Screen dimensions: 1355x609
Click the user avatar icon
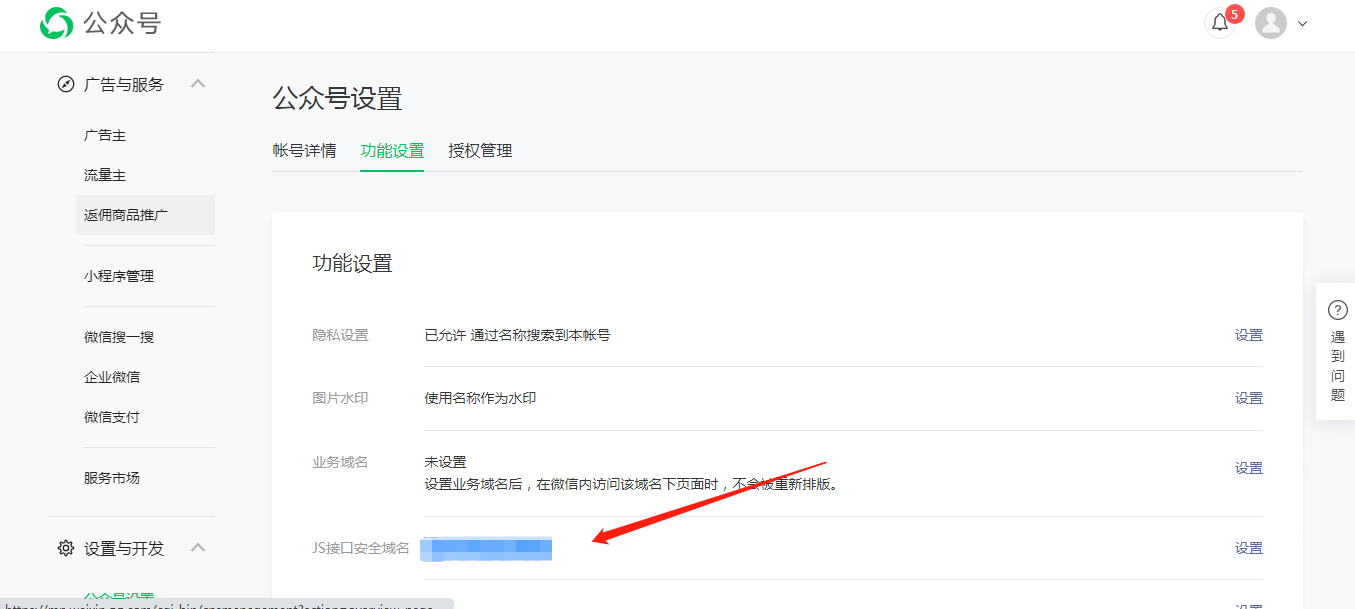(1271, 23)
